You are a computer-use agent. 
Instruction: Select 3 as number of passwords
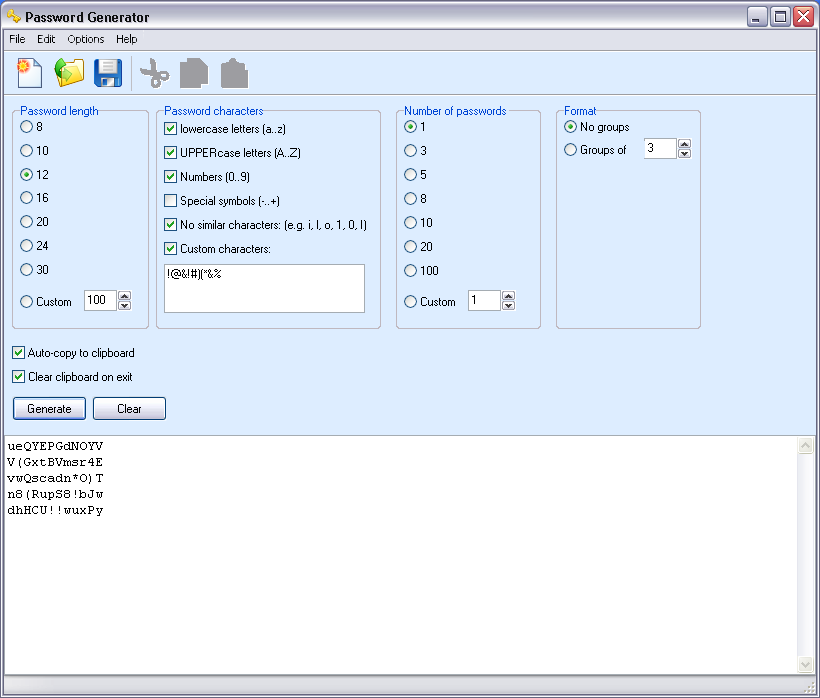(x=411, y=151)
